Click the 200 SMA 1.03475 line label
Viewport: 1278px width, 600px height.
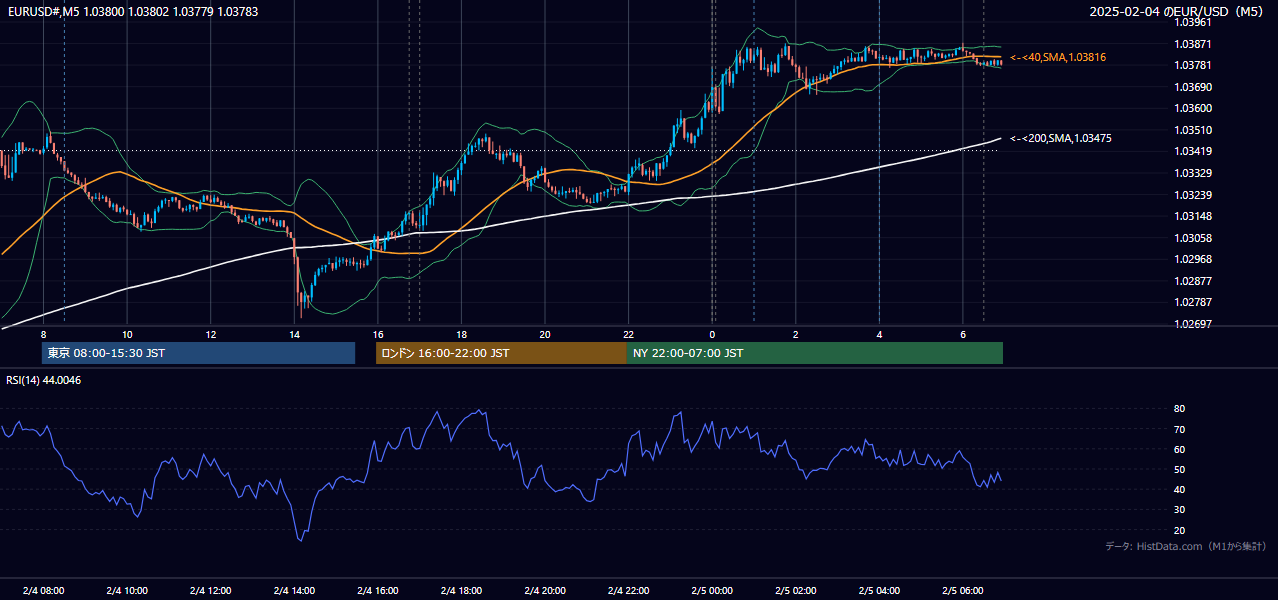tap(1061, 138)
